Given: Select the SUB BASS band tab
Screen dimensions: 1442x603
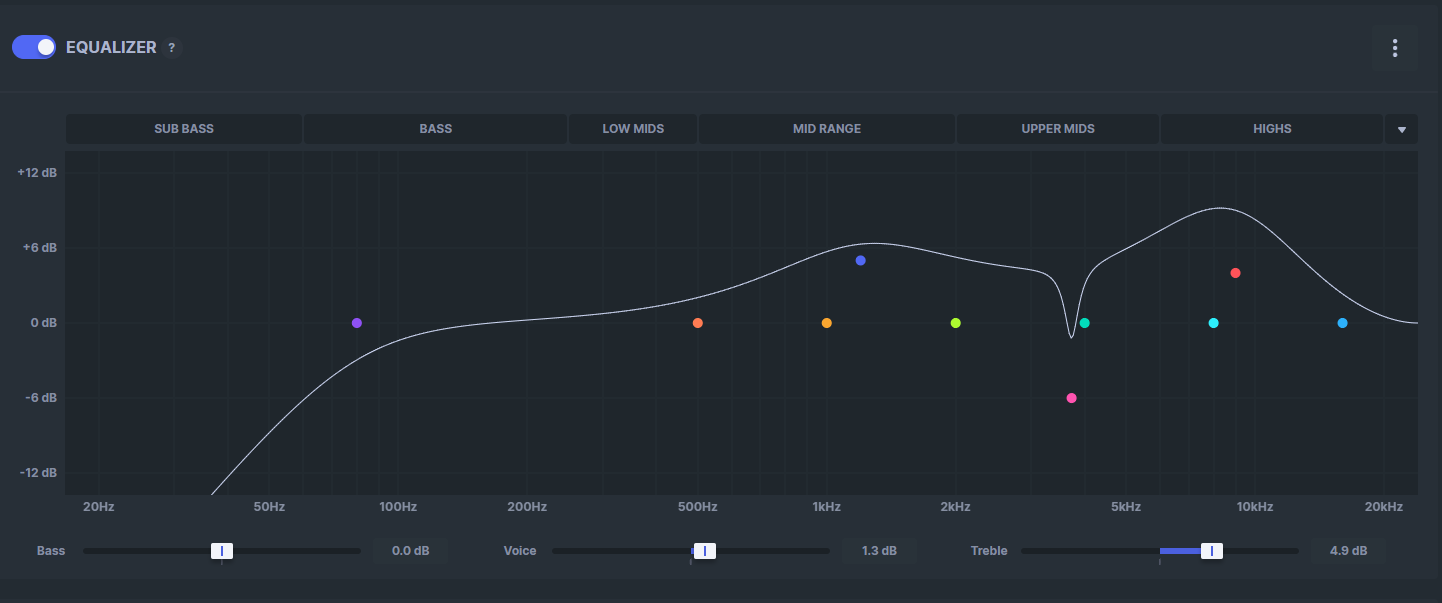Looking at the screenshot, I should tap(184, 129).
